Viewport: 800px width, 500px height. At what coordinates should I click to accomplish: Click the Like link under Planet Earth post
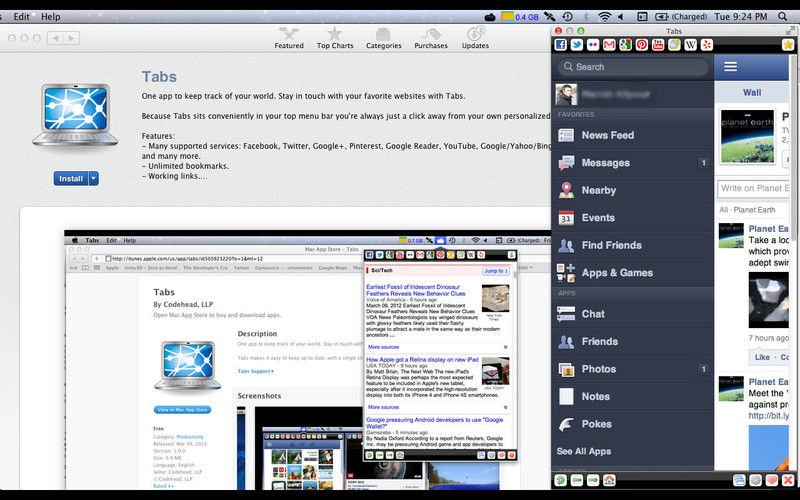762,357
